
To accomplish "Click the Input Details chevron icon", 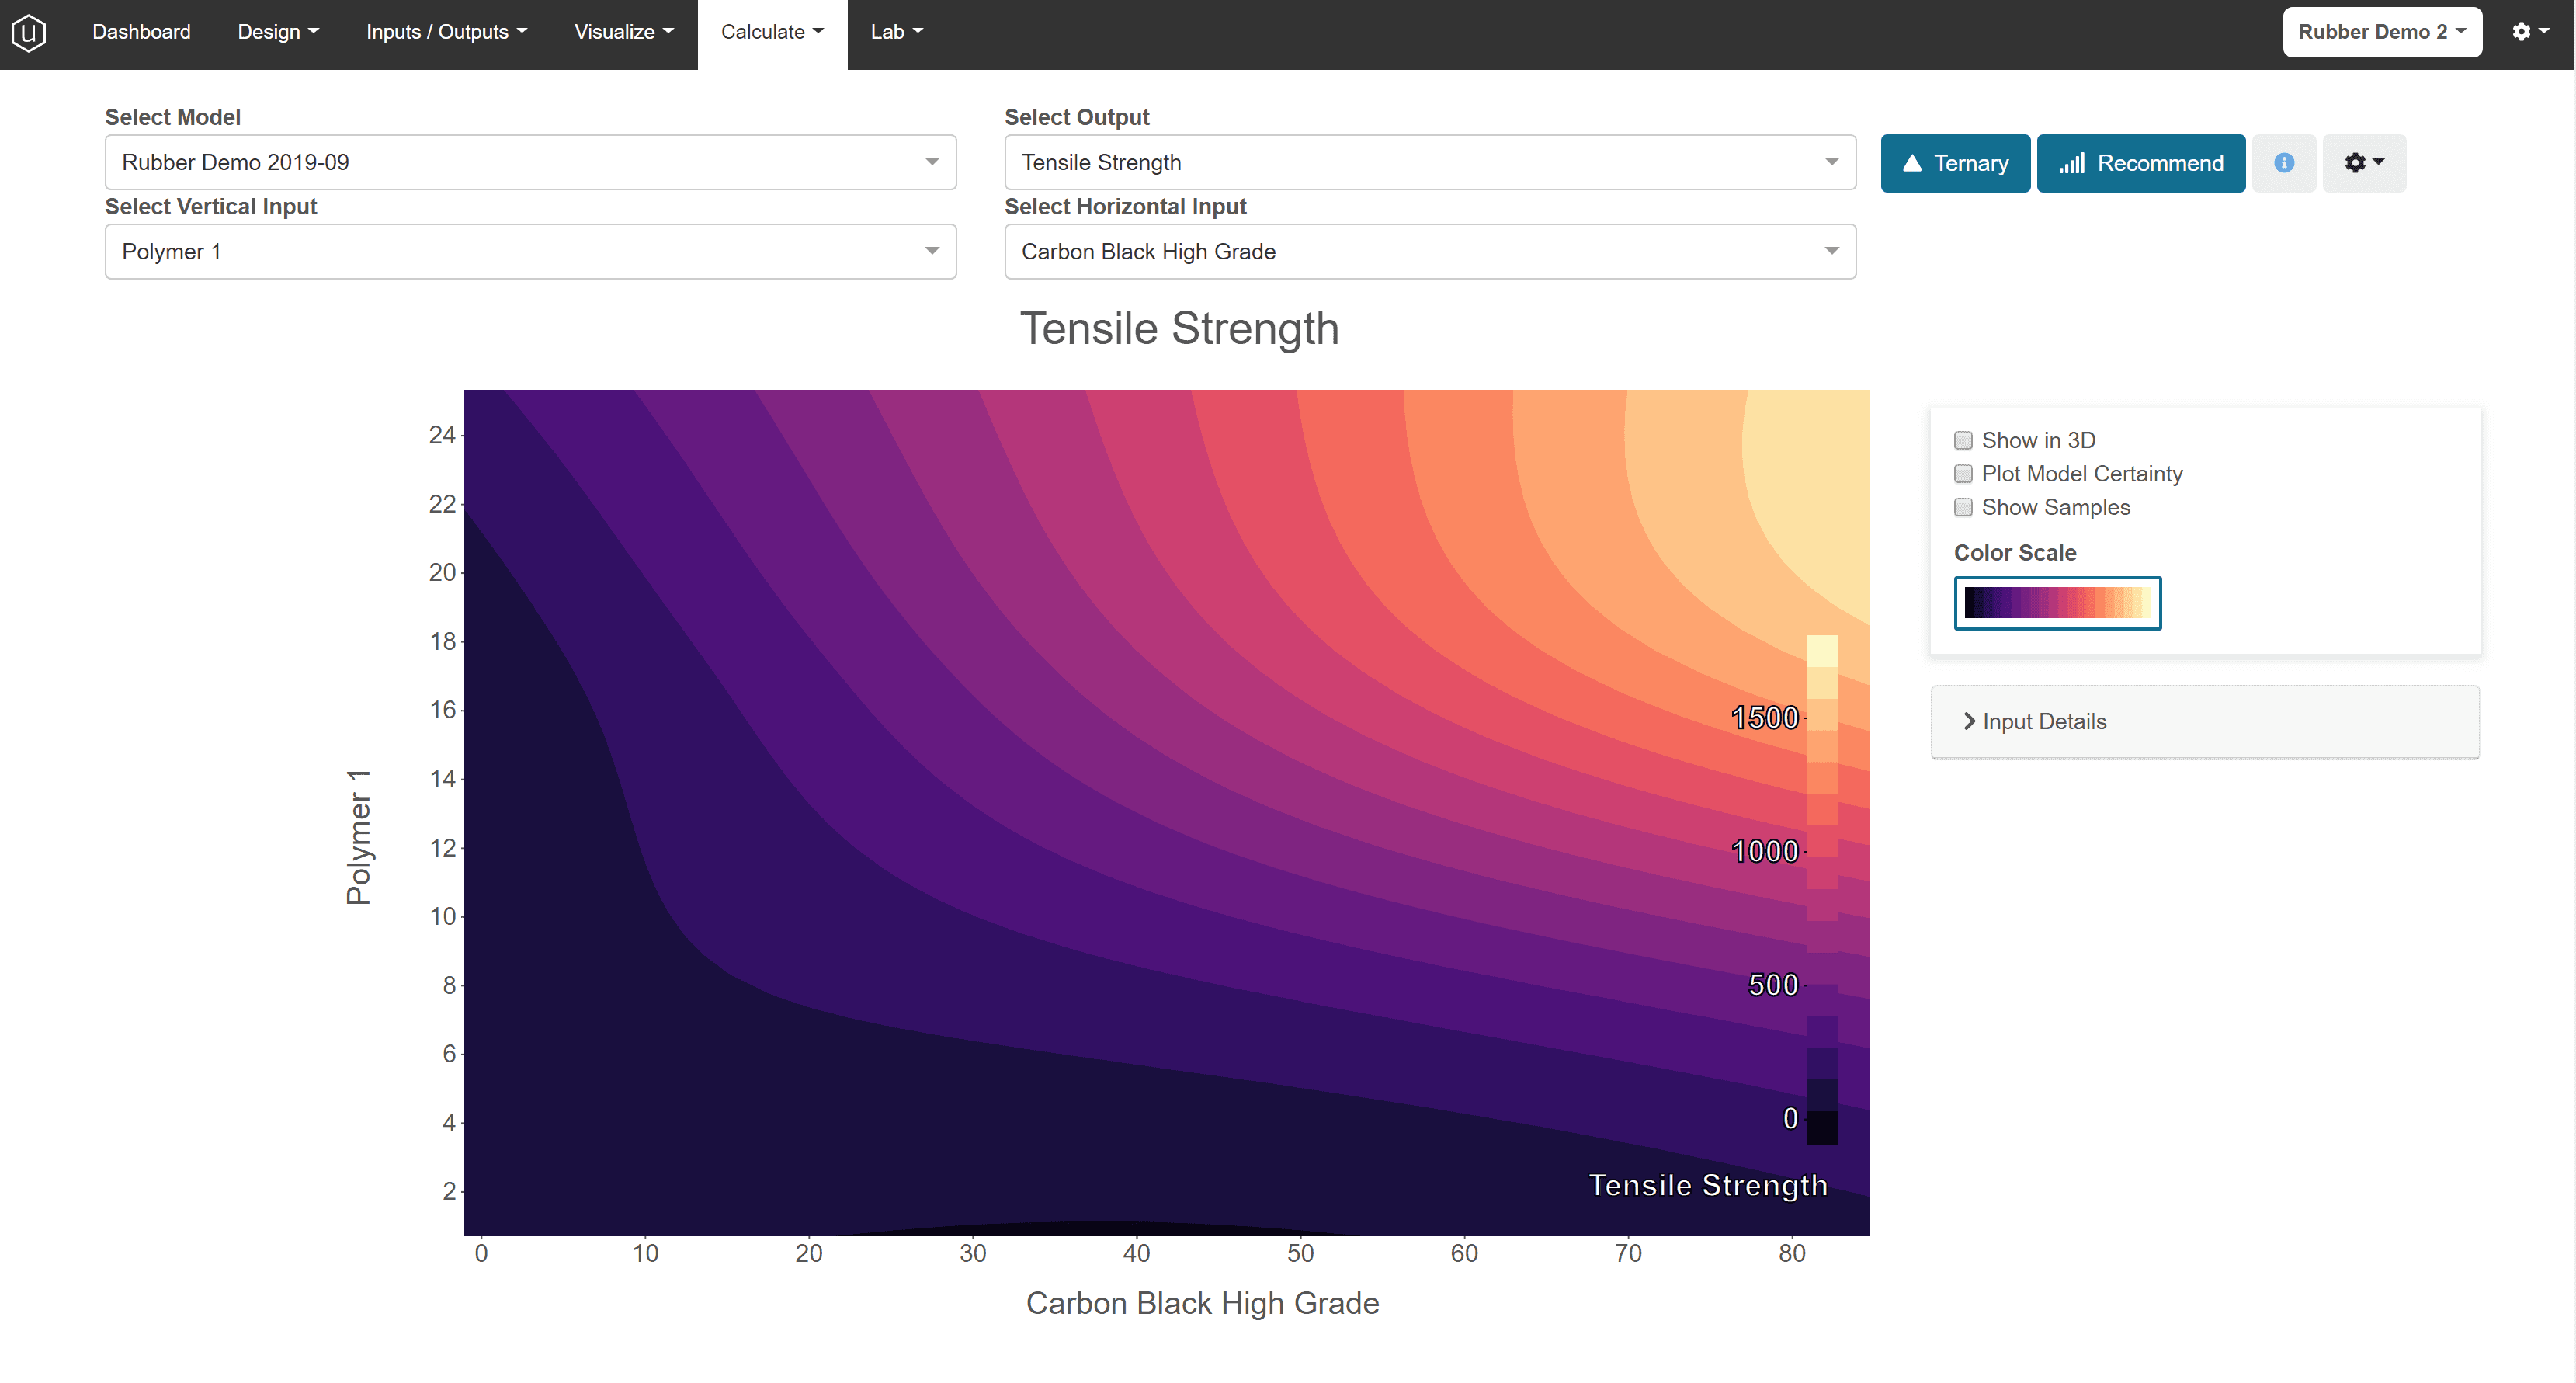I will click(1968, 721).
